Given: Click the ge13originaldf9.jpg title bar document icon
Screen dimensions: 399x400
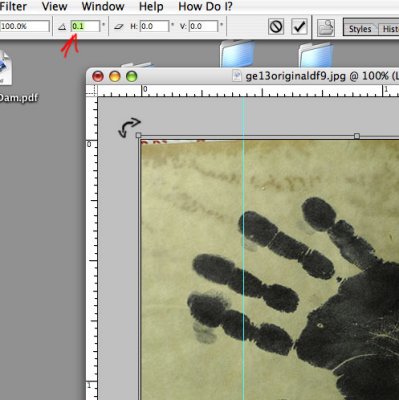Looking at the screenshot, I should [x=237, y=76].
